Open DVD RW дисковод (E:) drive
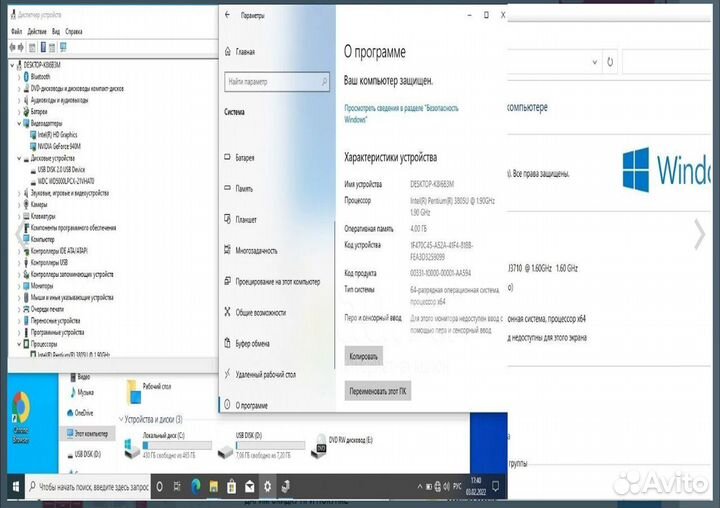Viewport: 720px width, 508px height. [x=341, y=445]
